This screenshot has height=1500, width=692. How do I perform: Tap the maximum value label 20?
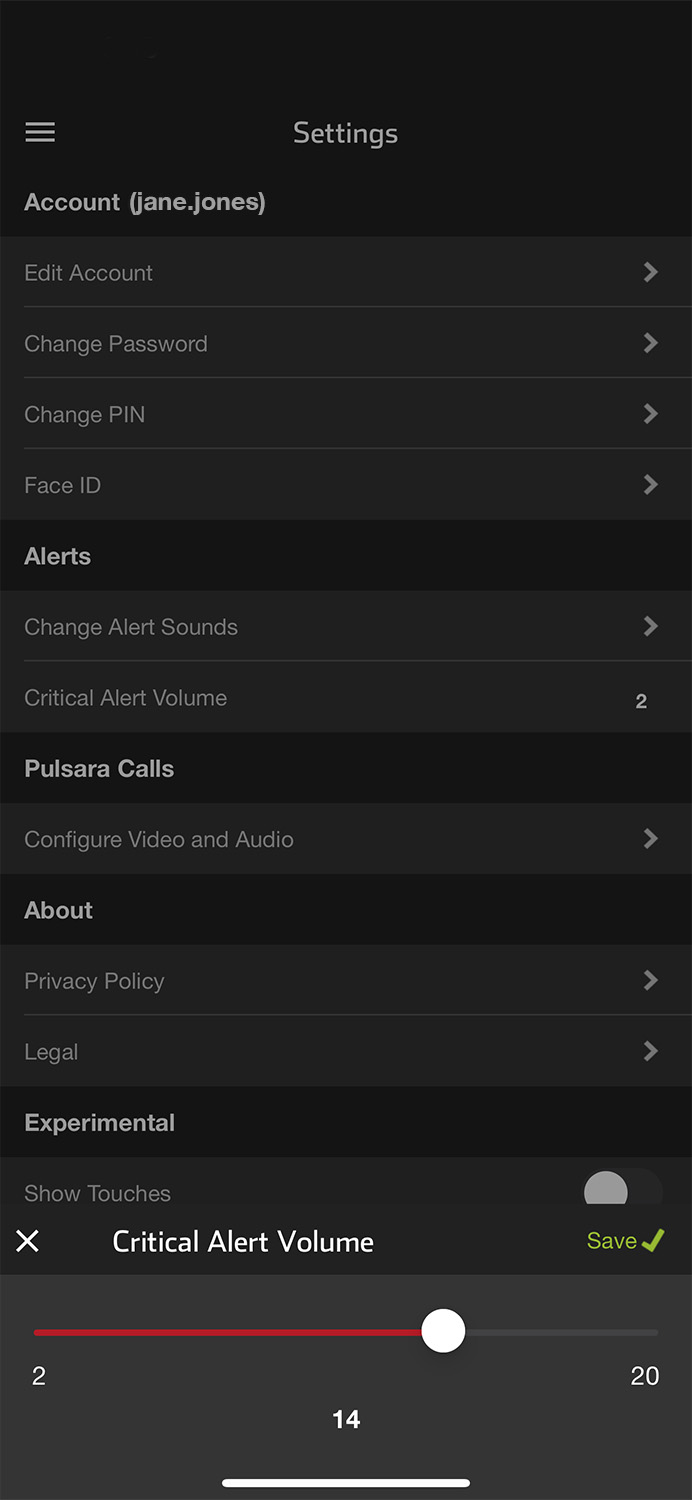coord(645,1376)
